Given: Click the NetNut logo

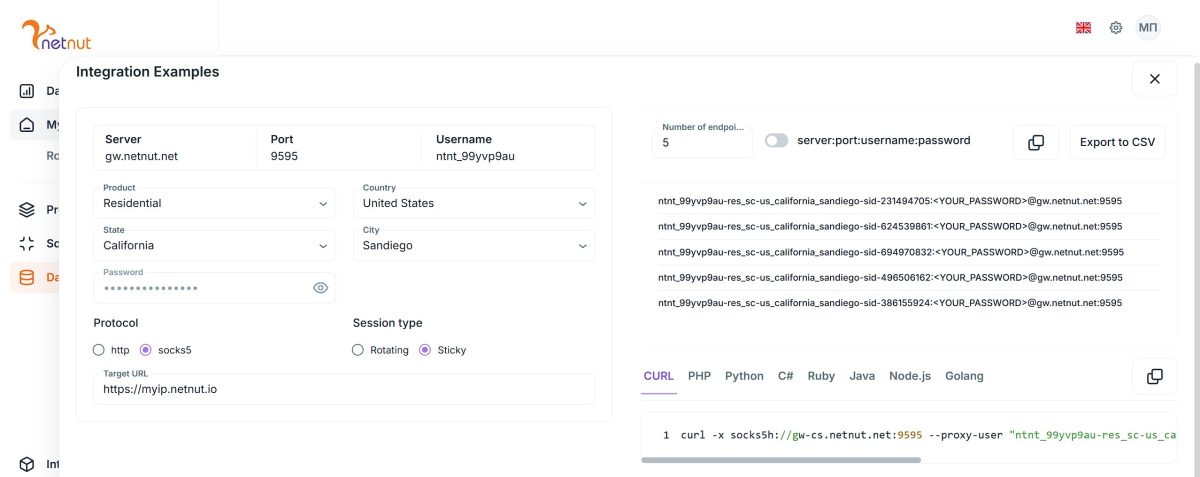Looking at the screenshot, I should point(57,34).
